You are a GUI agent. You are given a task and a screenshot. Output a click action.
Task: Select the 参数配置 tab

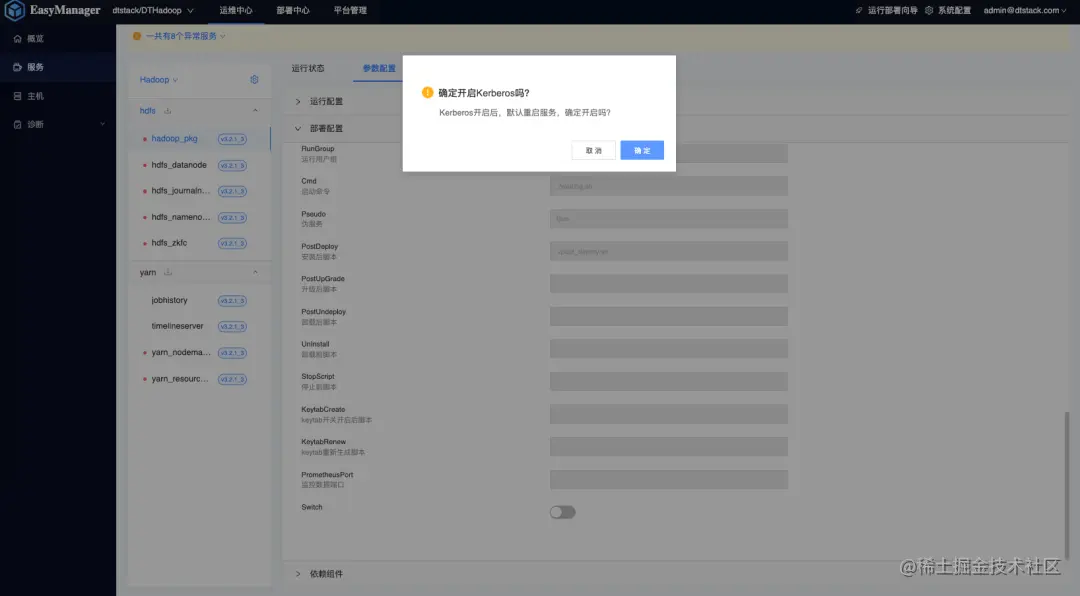pos(379,68)
